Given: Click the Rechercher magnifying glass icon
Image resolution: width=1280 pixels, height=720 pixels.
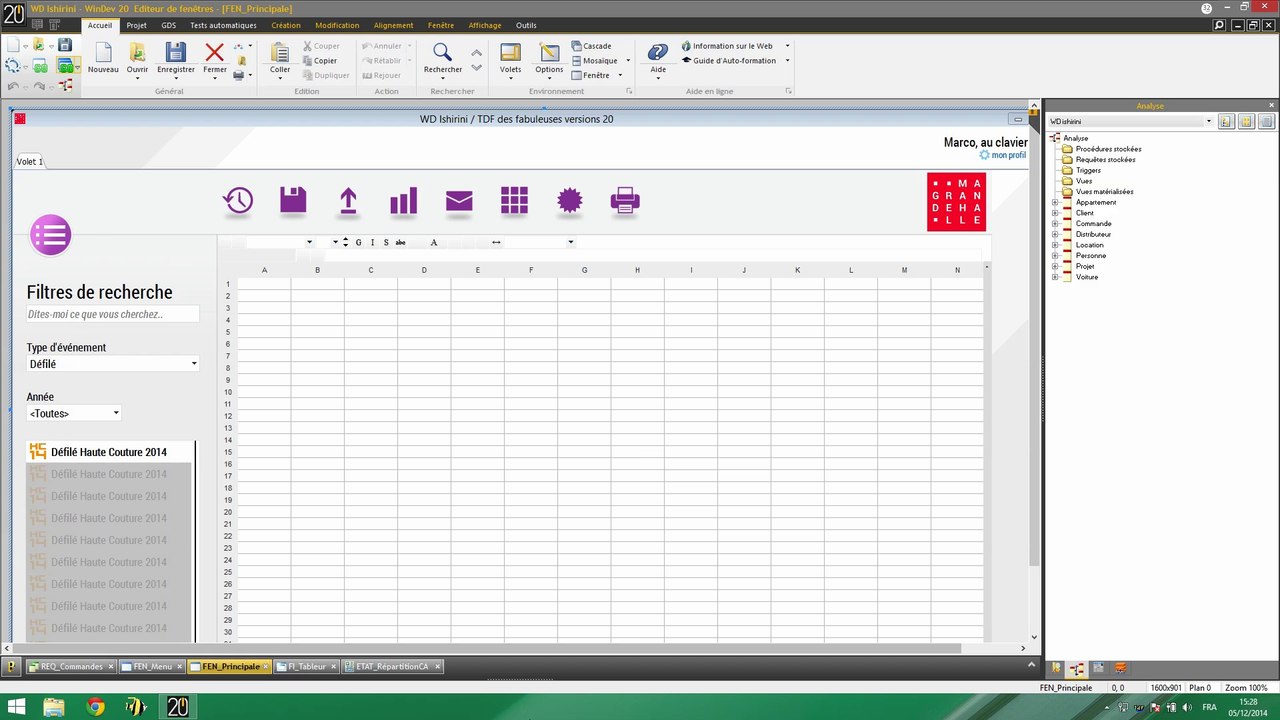Looking at the screenshot, I should (x=442, y=53).
